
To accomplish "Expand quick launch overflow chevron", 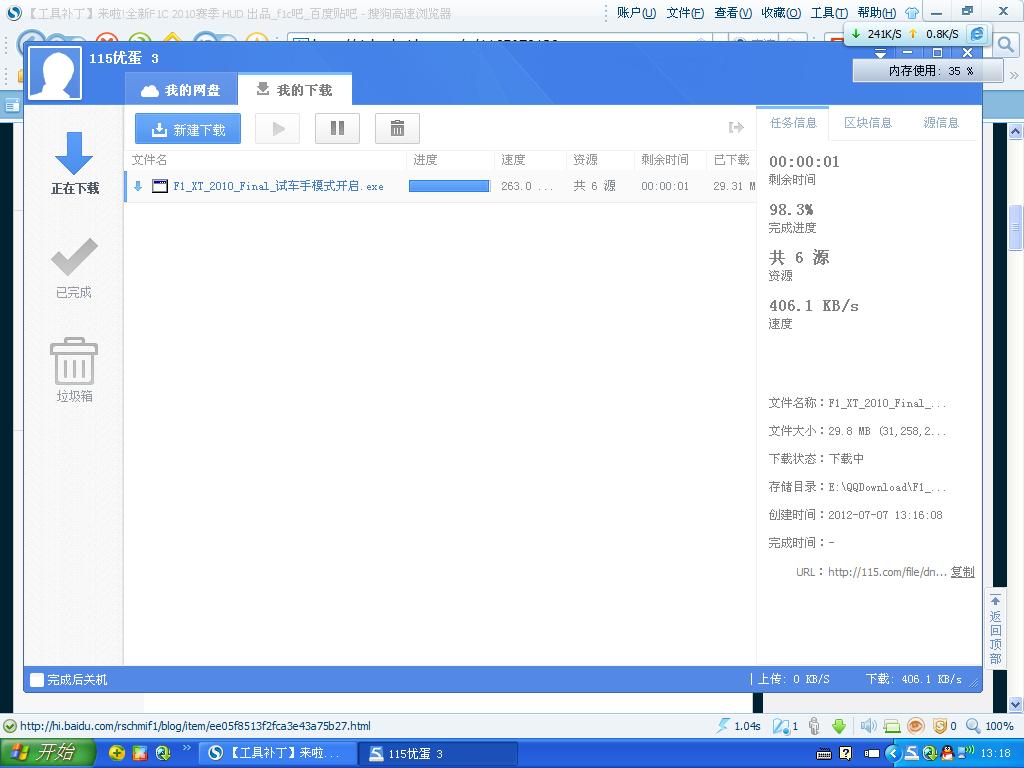I will pos(186,748).
